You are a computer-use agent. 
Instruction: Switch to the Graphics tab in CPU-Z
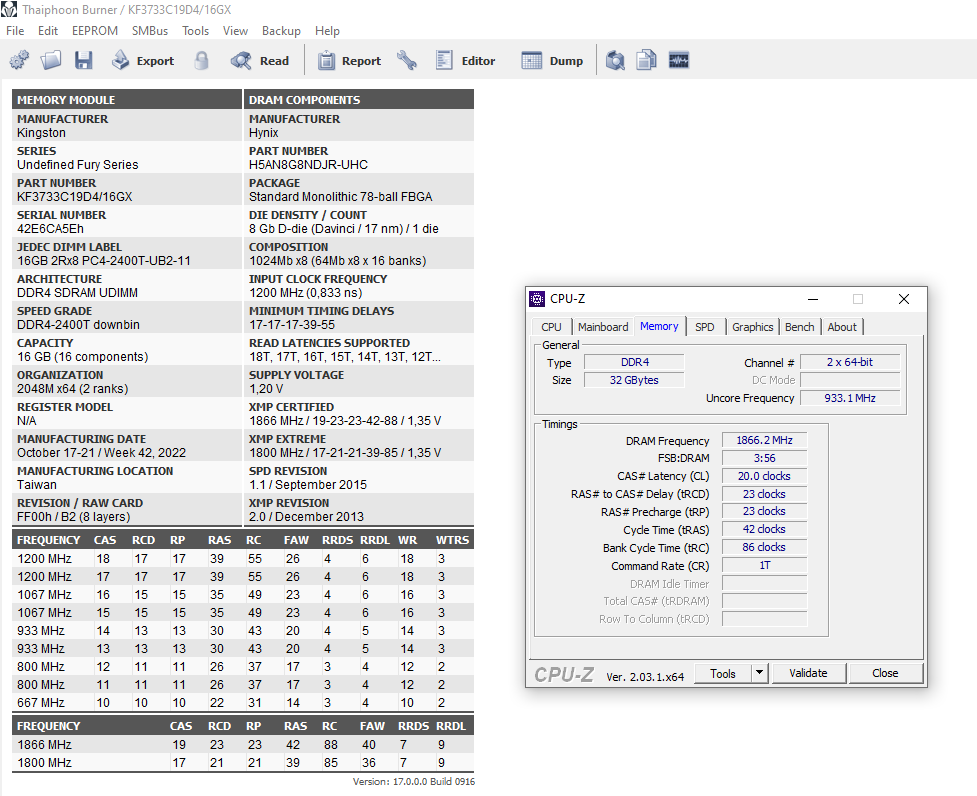[753, 327]
